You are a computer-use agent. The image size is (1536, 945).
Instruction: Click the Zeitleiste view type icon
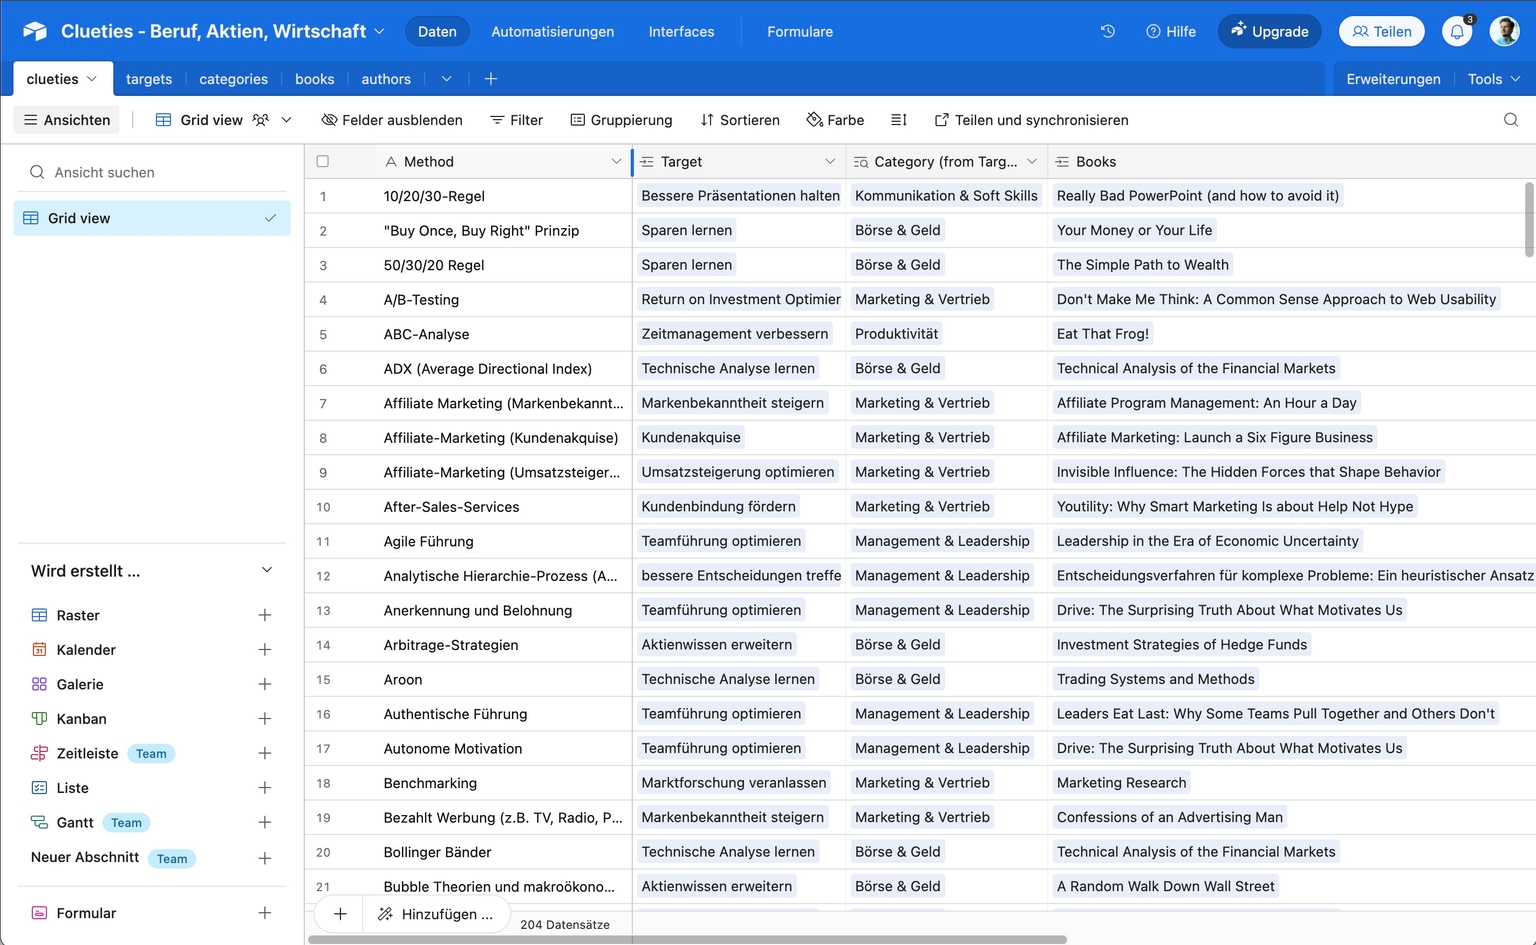coord(39,753)
